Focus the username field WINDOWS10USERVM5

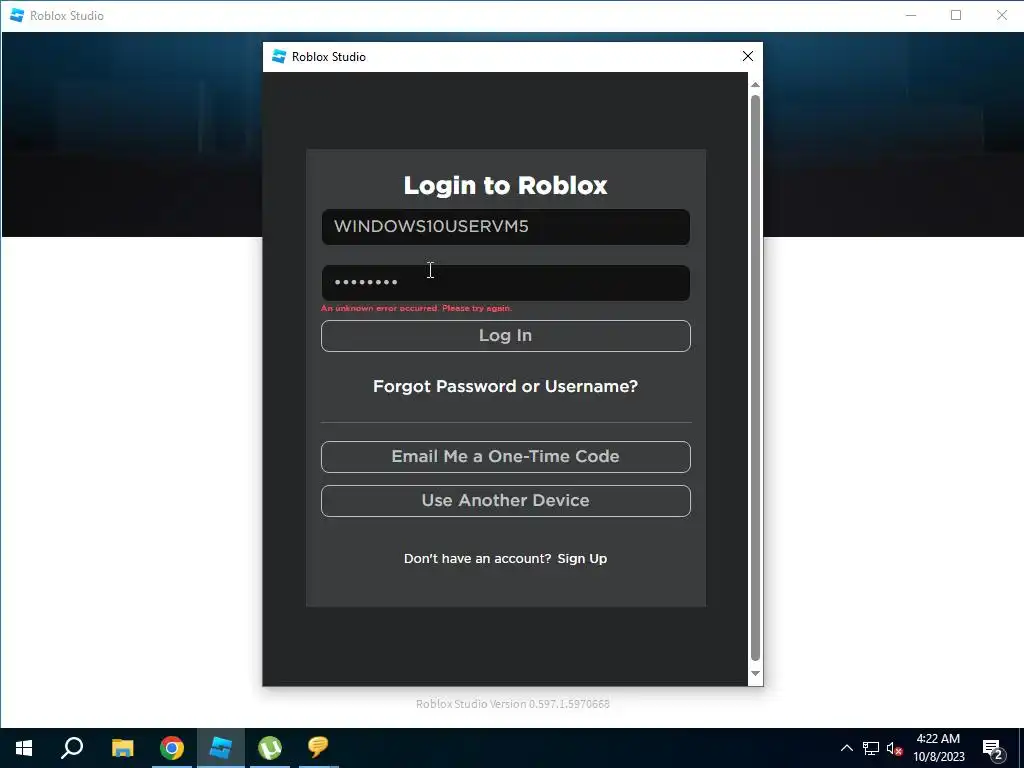point(505,227)
